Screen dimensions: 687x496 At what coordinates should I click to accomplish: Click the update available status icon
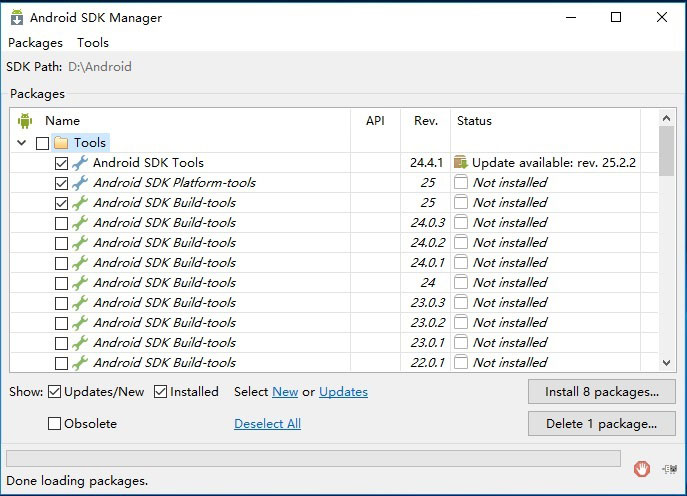pos(461,163)
